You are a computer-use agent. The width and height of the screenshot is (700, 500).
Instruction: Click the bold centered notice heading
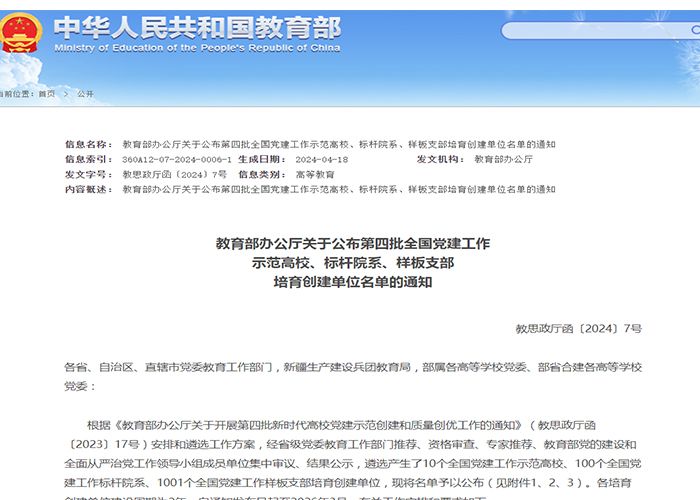pyautogui.click(x=352, y=262)
